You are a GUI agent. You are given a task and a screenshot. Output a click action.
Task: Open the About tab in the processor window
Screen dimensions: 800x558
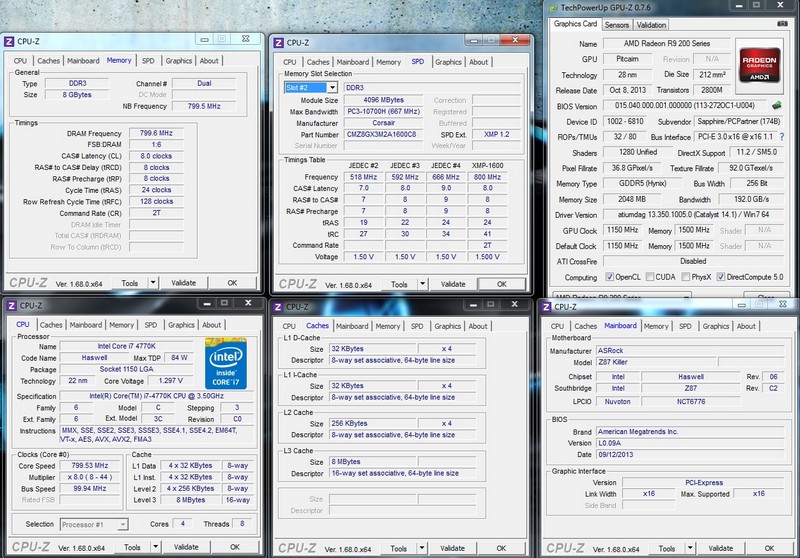[211, 325]
